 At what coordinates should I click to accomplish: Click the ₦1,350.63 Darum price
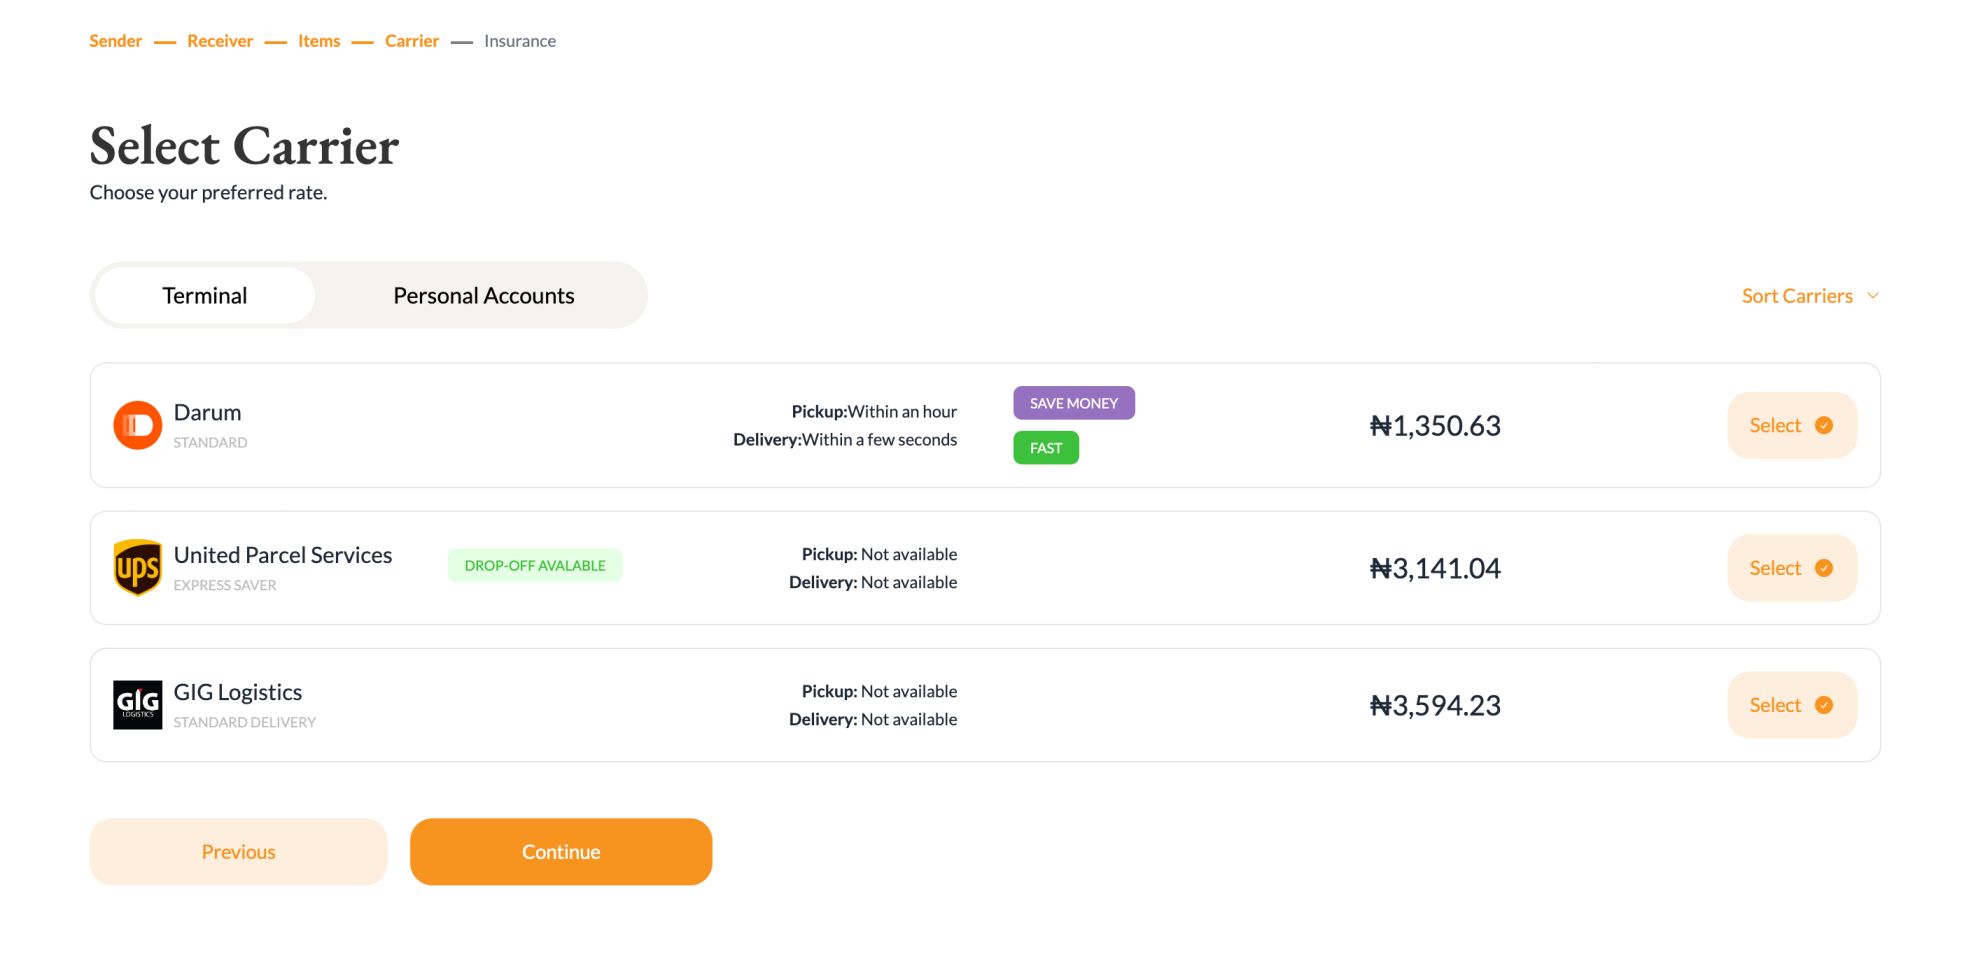tap(1435, 426)
